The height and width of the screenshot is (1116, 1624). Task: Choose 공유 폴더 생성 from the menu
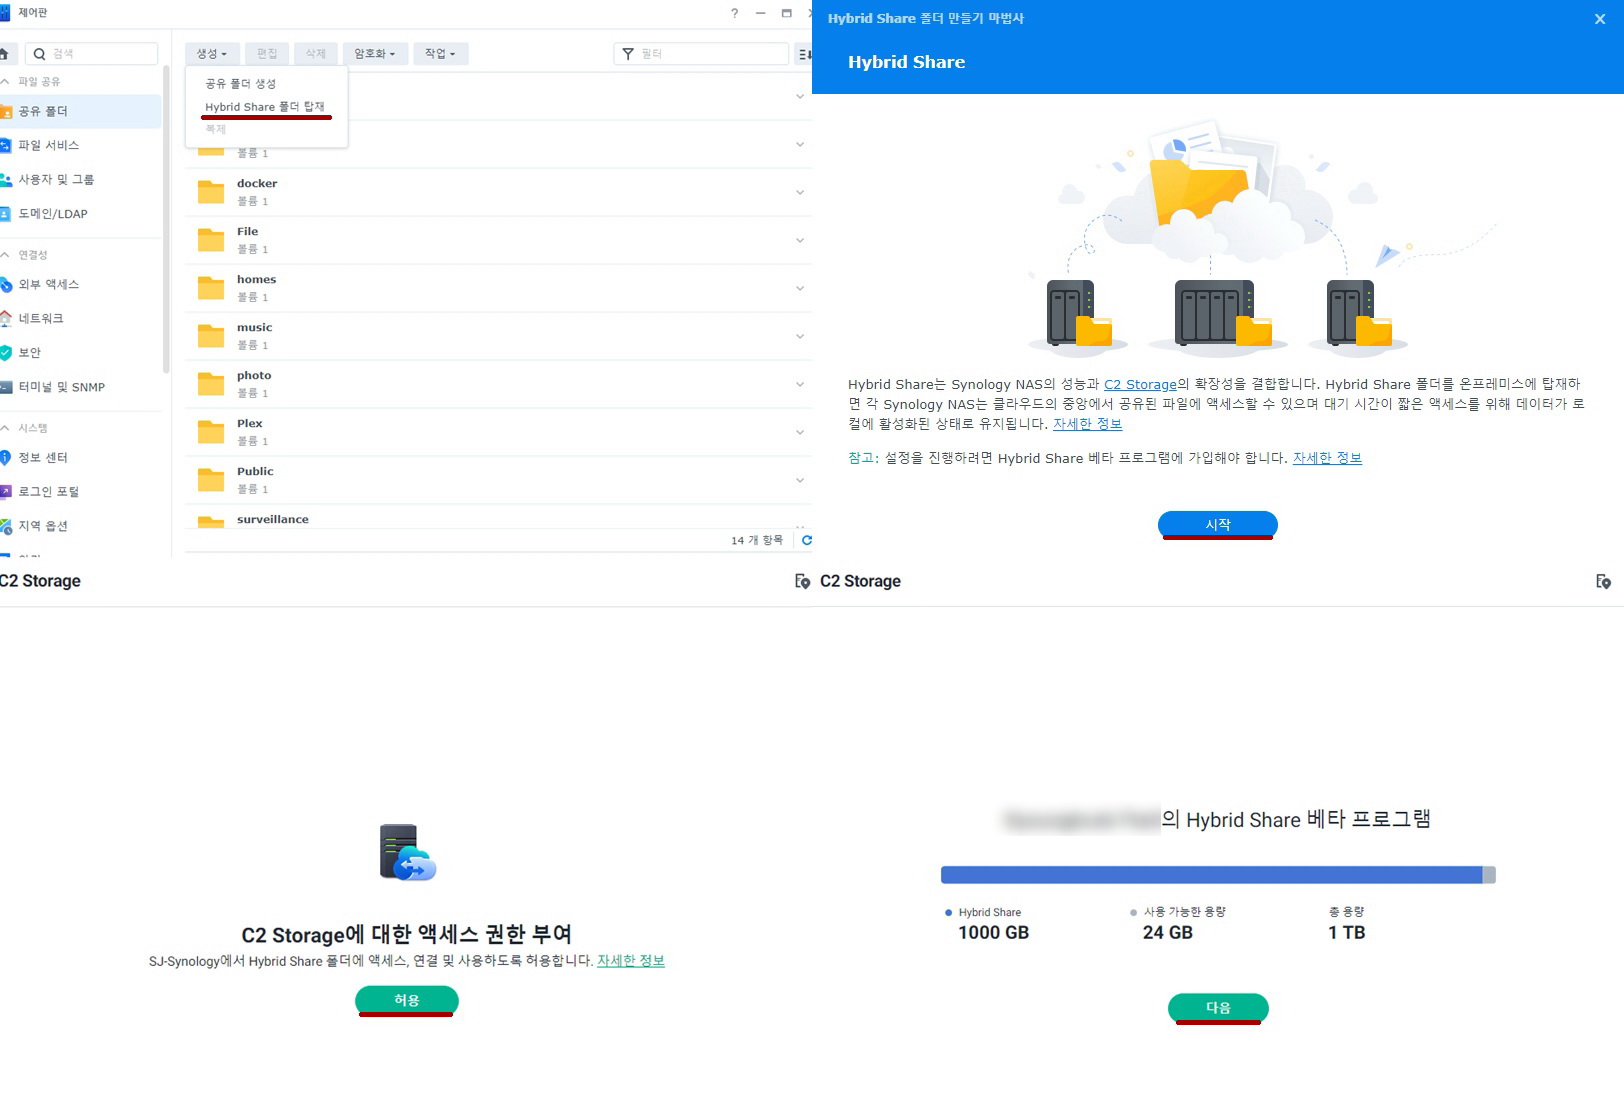click(240, 84)
